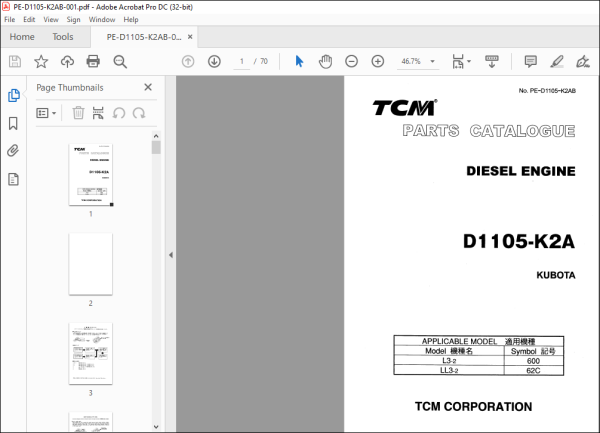Click the TCM CORPORATION text
Image resolution: width=600 pixels, height=433 pixels.
473,407
